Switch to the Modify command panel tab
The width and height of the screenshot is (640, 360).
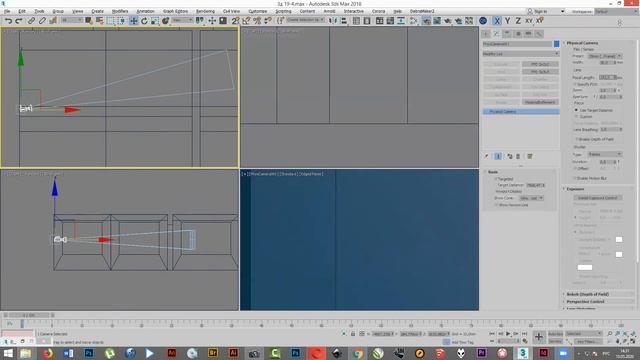pos(496,34)
